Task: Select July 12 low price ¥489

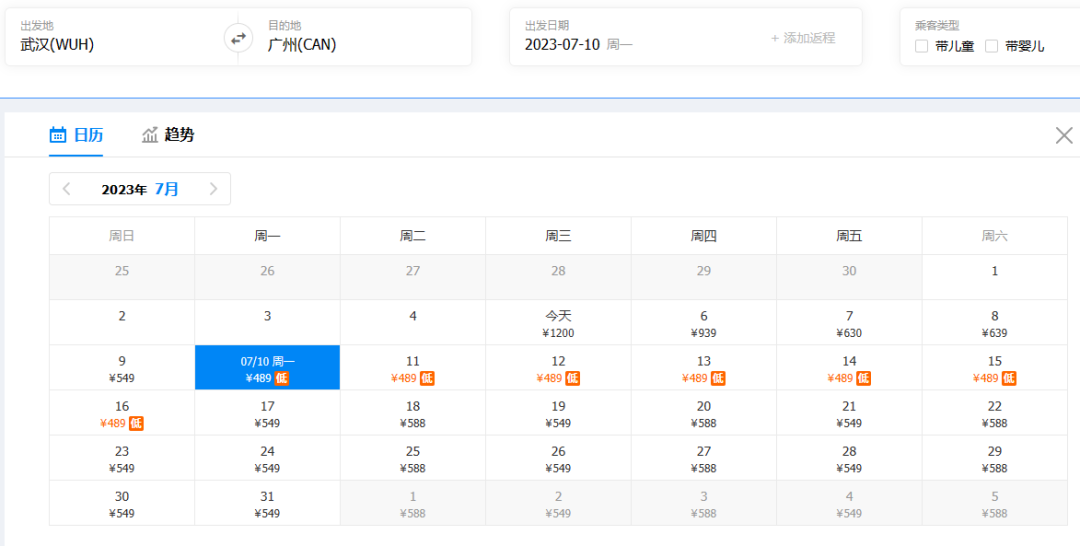Action: (x=559, y=368)
